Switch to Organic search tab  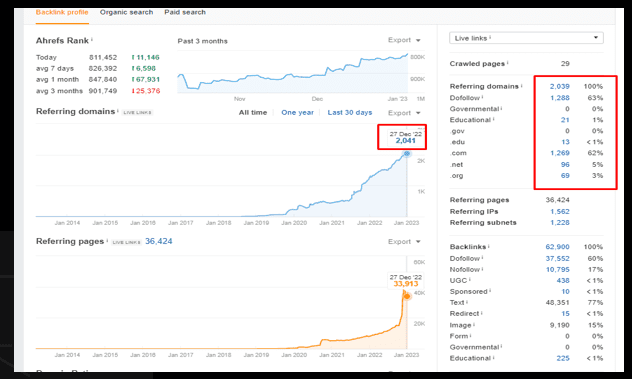tap(126, 12)
